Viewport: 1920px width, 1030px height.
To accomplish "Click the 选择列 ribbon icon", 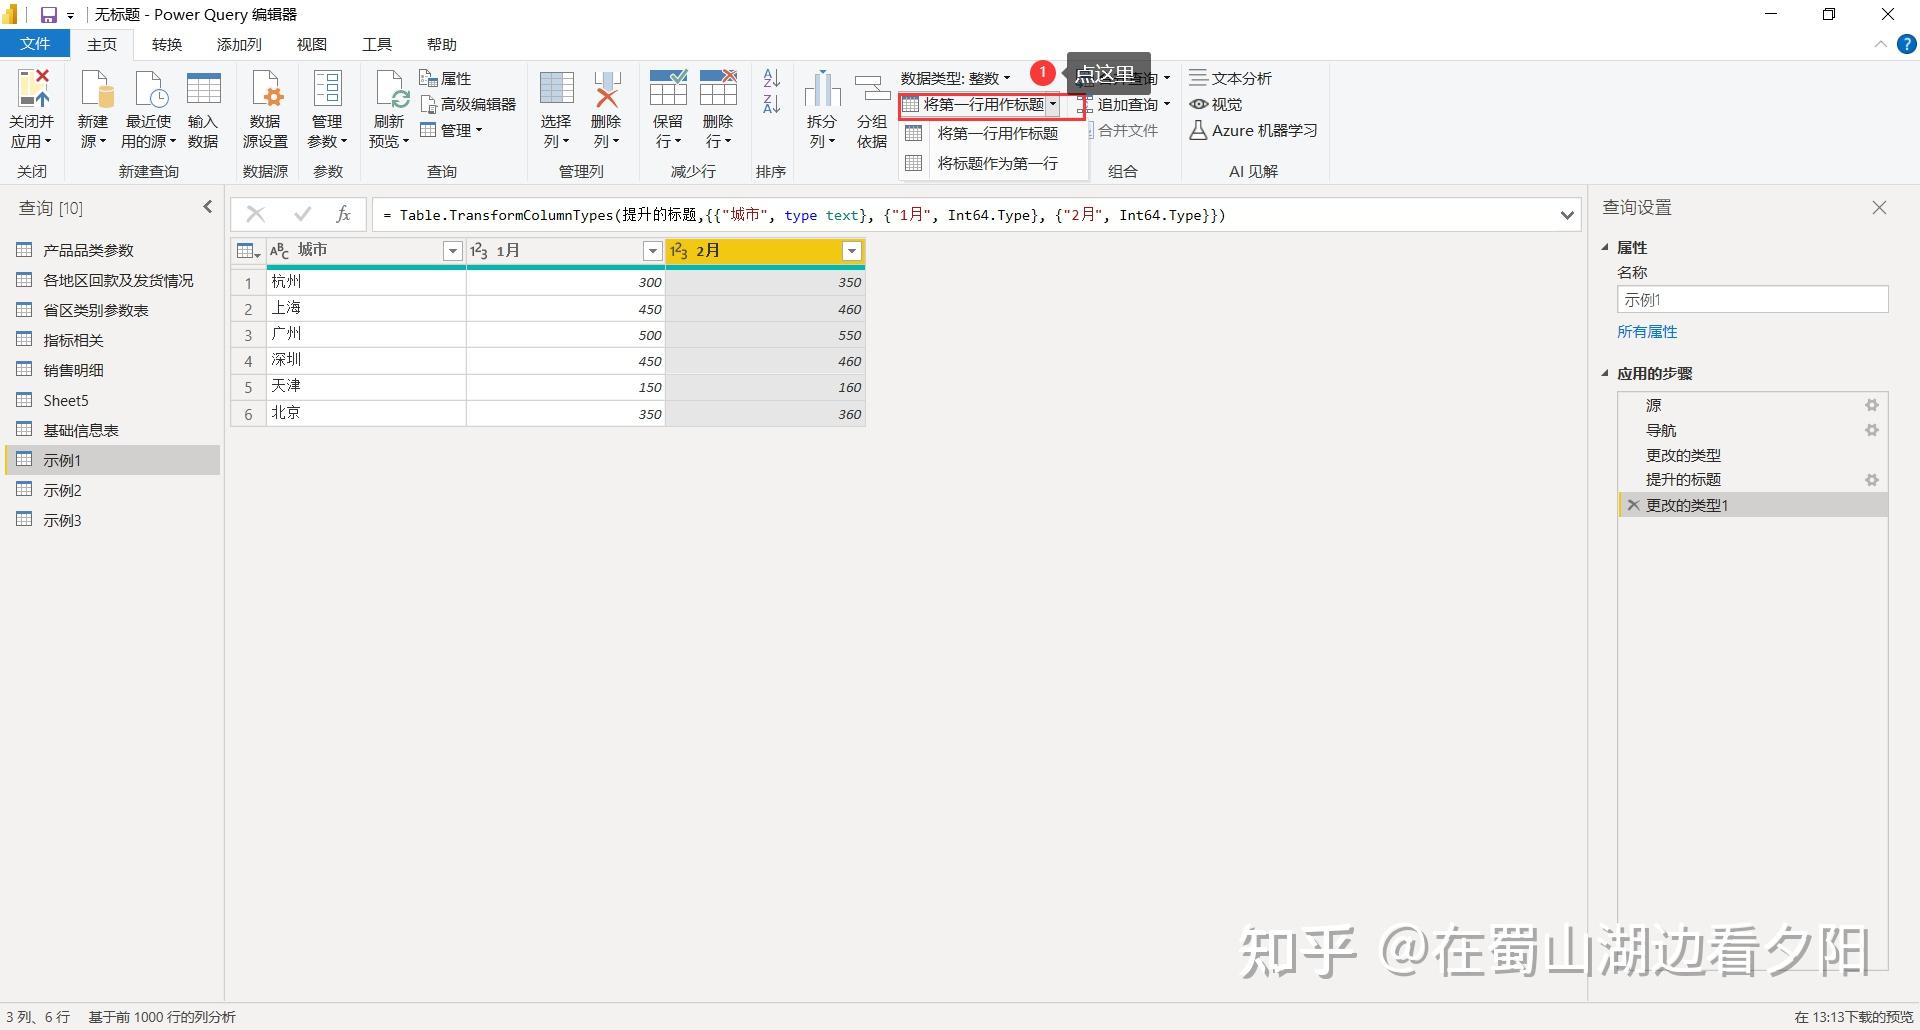I will pyautogui.click(x=556, y=90).
